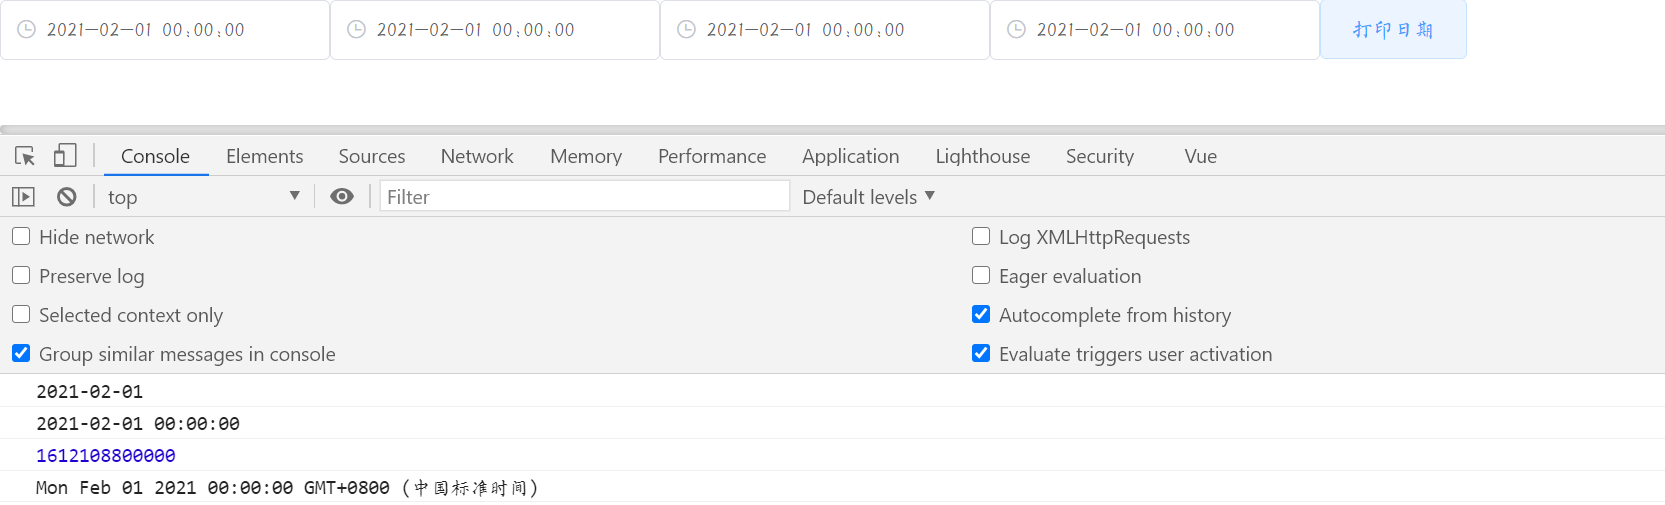Uncheck Autocomplete from history
1665x505 pixels.
coord(981,314)
